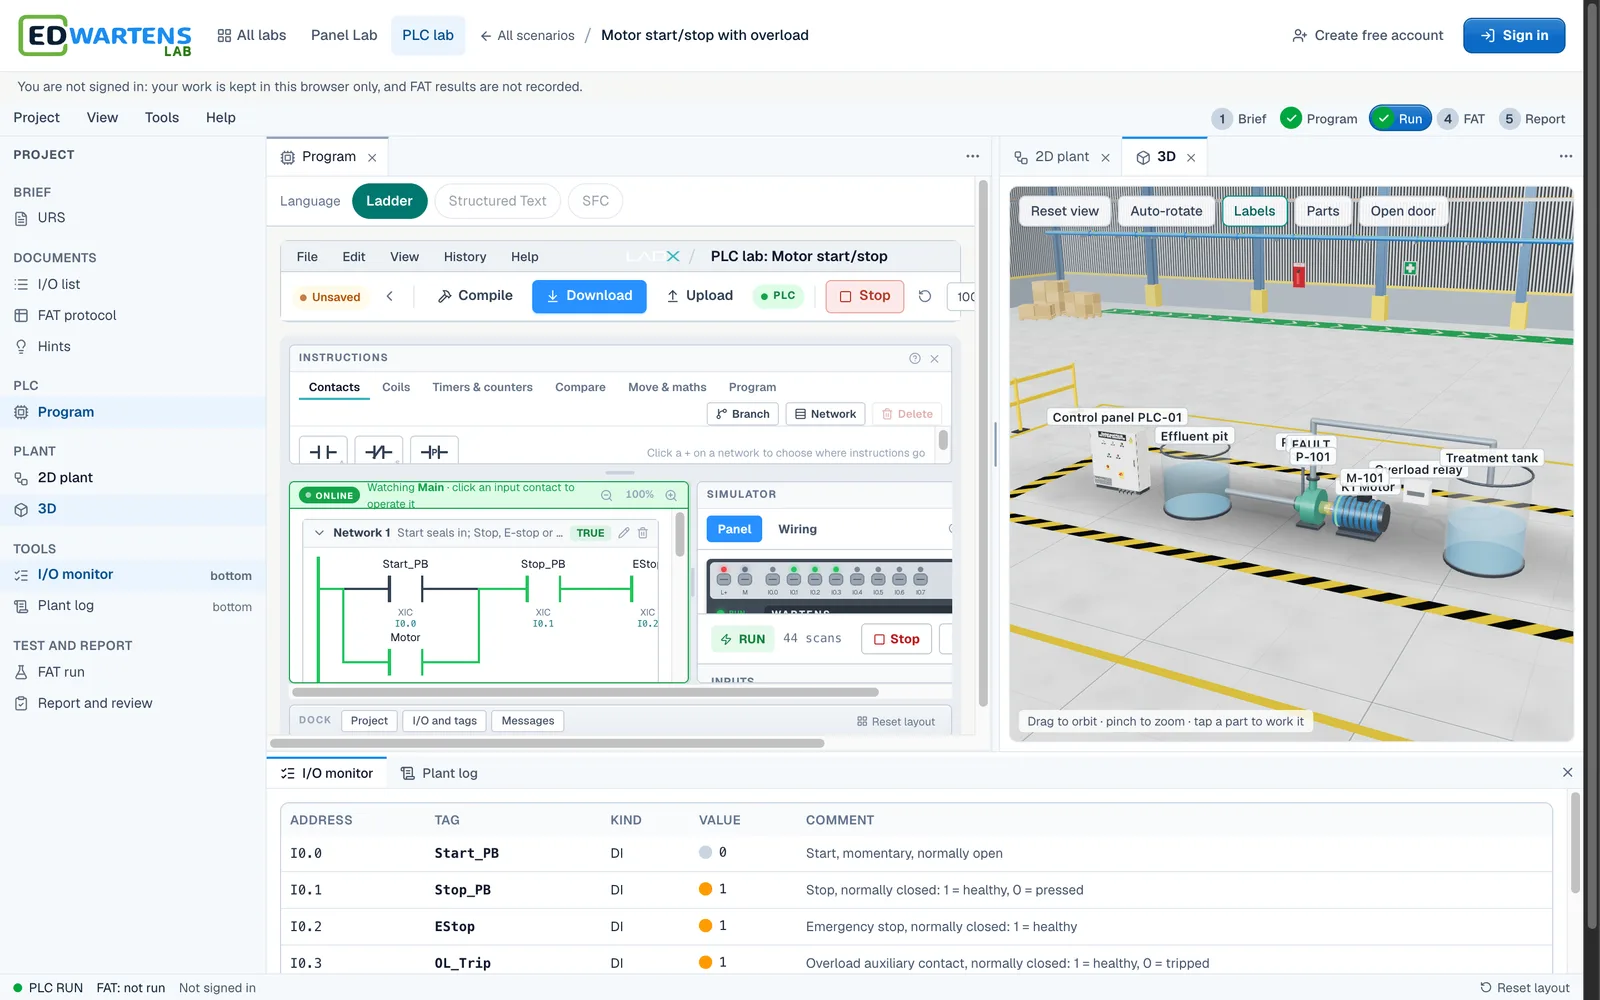Switch simulator view to Wiring
Viewport: 1600px width, 1000px height.
pyautogui.click(x=797, y=529)
